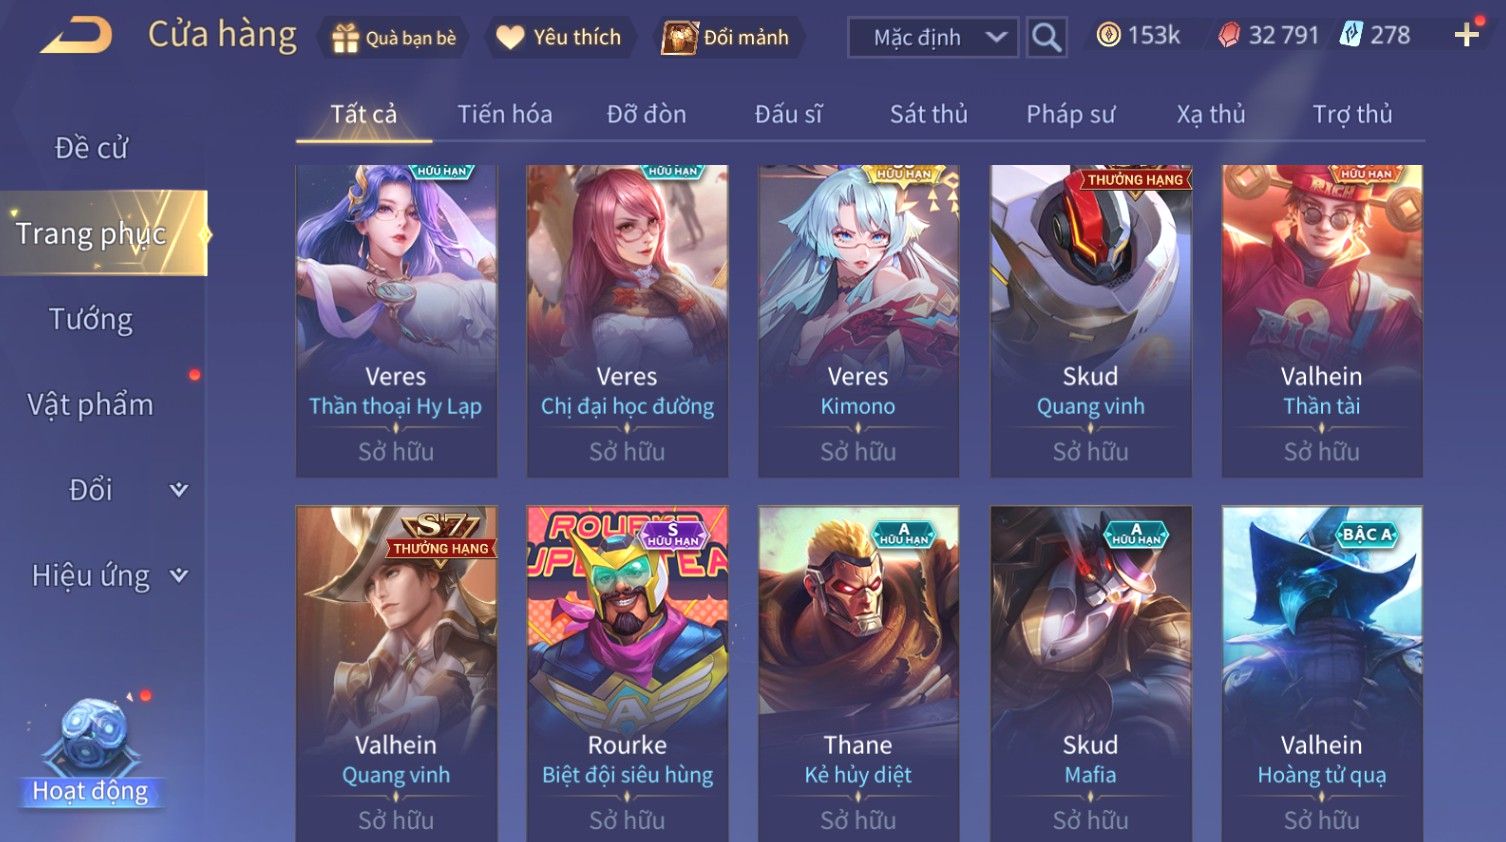This screenshot has height=842, width=1506.
Task: Switch to the Pháp sư tab
Action: (x=1070, y=114)
